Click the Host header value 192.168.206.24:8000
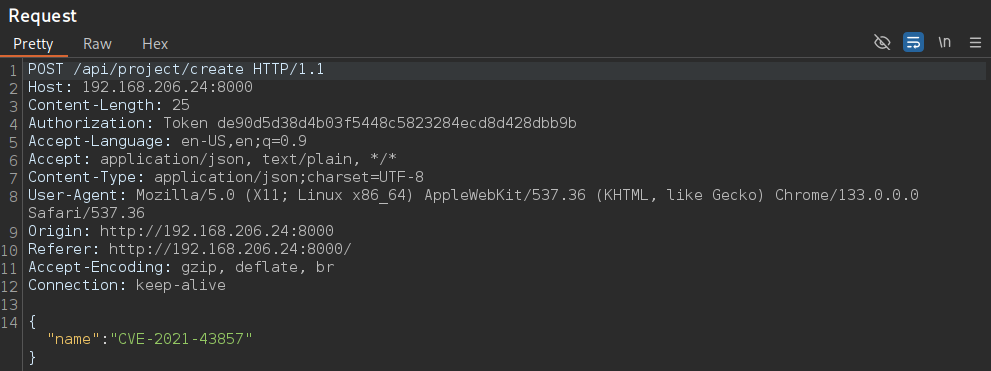This screenshot has height=371, width=991. (167, 87)
